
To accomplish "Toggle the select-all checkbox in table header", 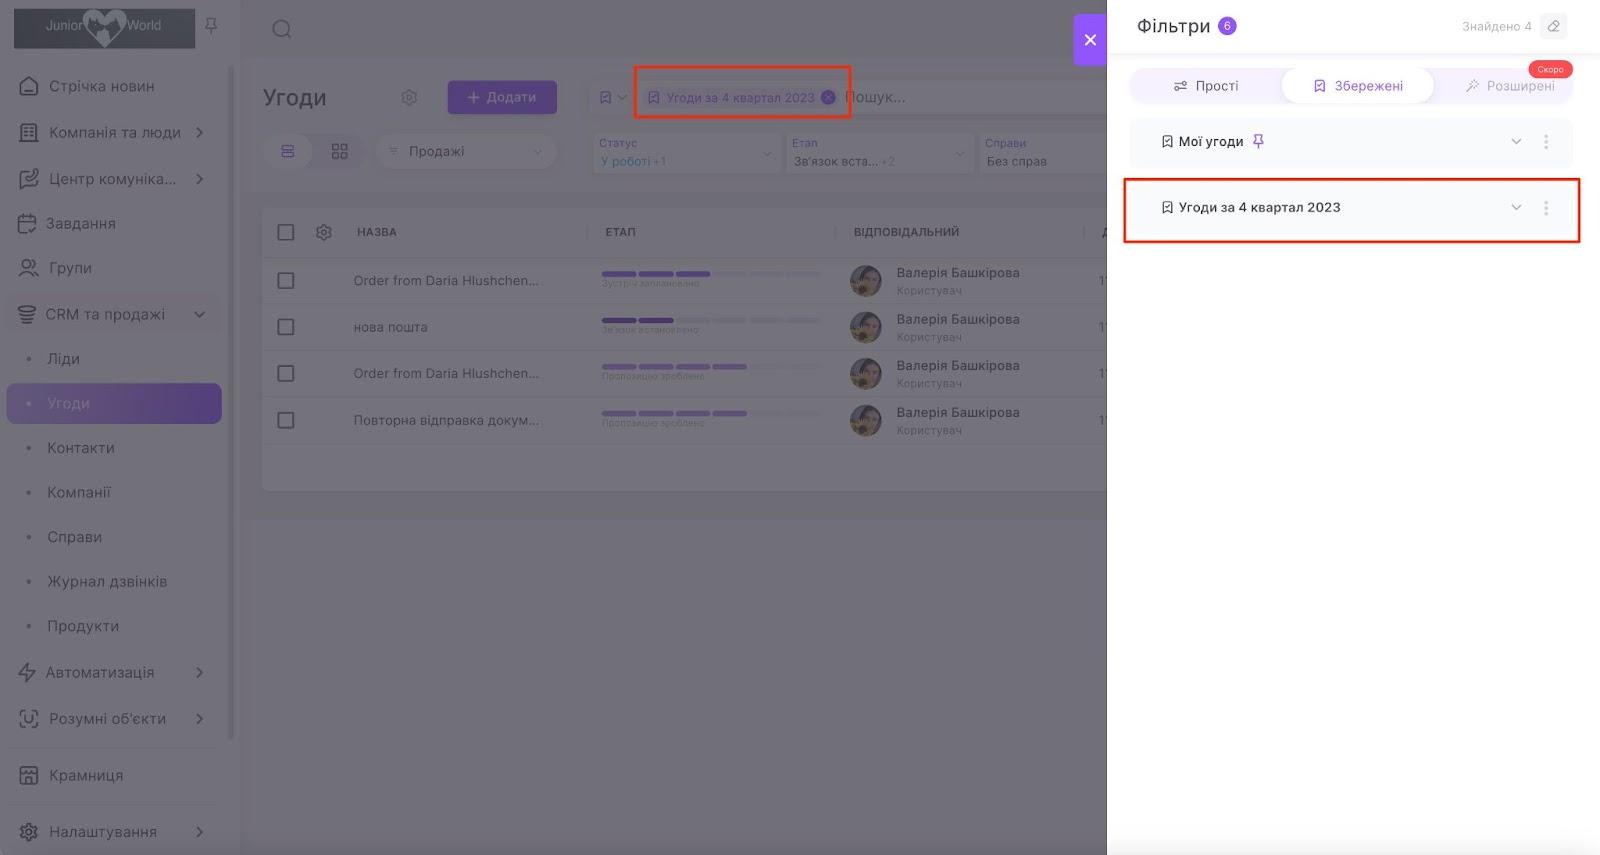I will click(x=286, y=232).
